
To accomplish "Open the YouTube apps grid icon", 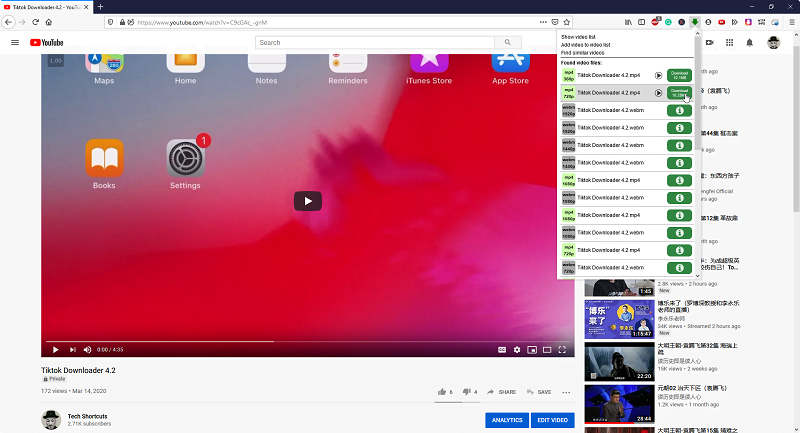I will coord(730,42).
